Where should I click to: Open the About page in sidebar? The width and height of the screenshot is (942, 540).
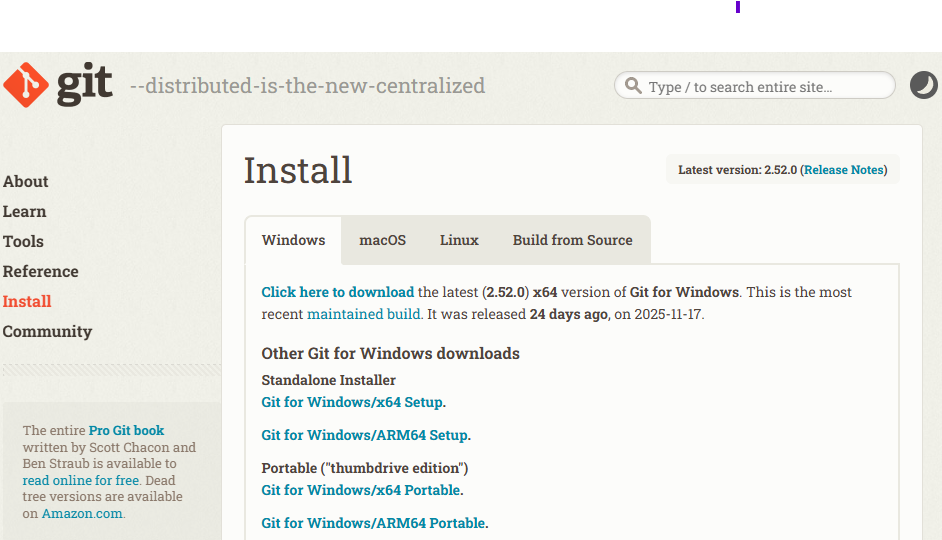click(25, 181)
